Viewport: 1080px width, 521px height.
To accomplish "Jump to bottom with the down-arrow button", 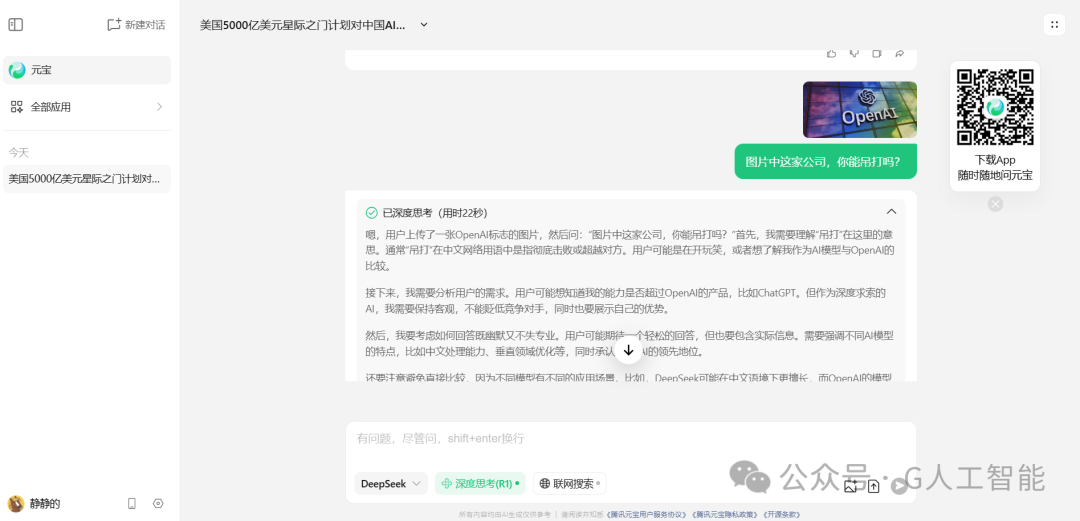I will pyautogui.click(x=628, y=350).
